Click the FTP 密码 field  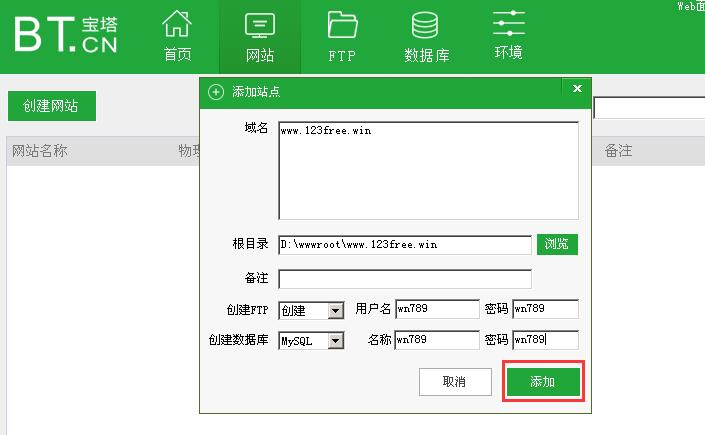pos(545,310)
